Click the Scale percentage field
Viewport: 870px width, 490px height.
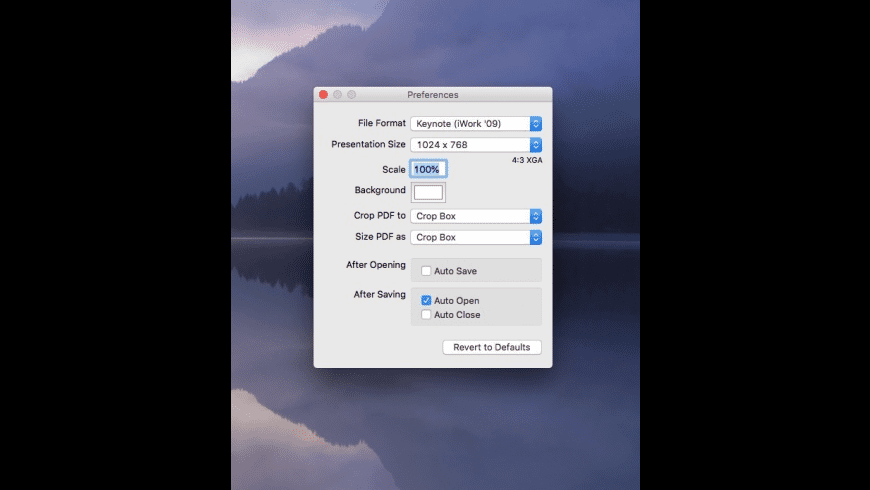[428, 169]
